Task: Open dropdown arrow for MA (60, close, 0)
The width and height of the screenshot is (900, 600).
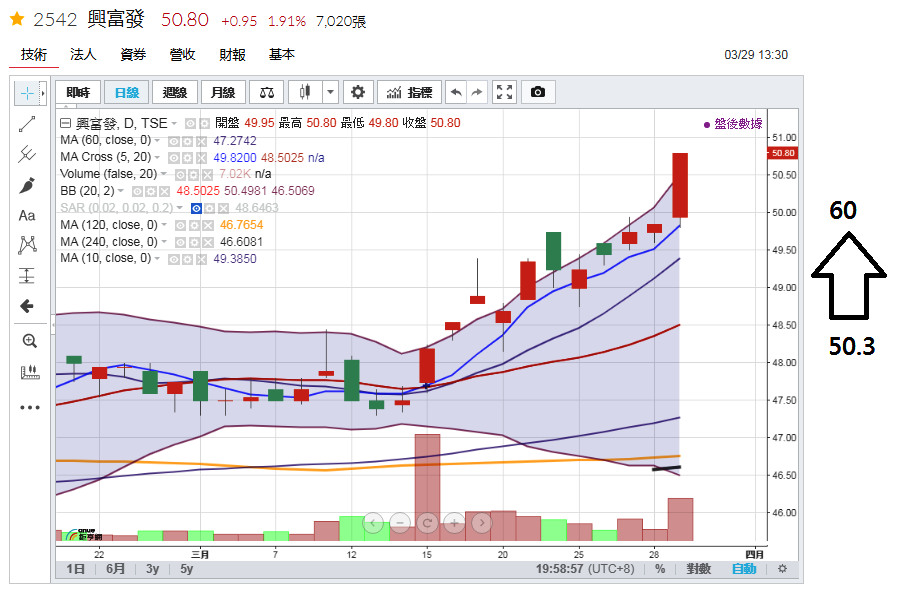Action: click(157, 140)
